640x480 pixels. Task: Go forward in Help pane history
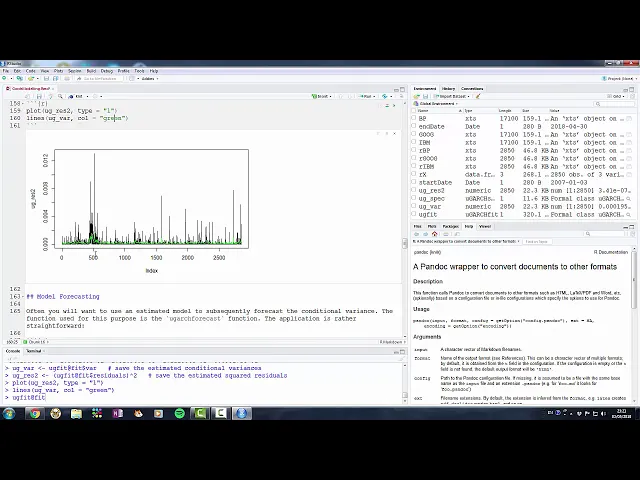point(425,234)
